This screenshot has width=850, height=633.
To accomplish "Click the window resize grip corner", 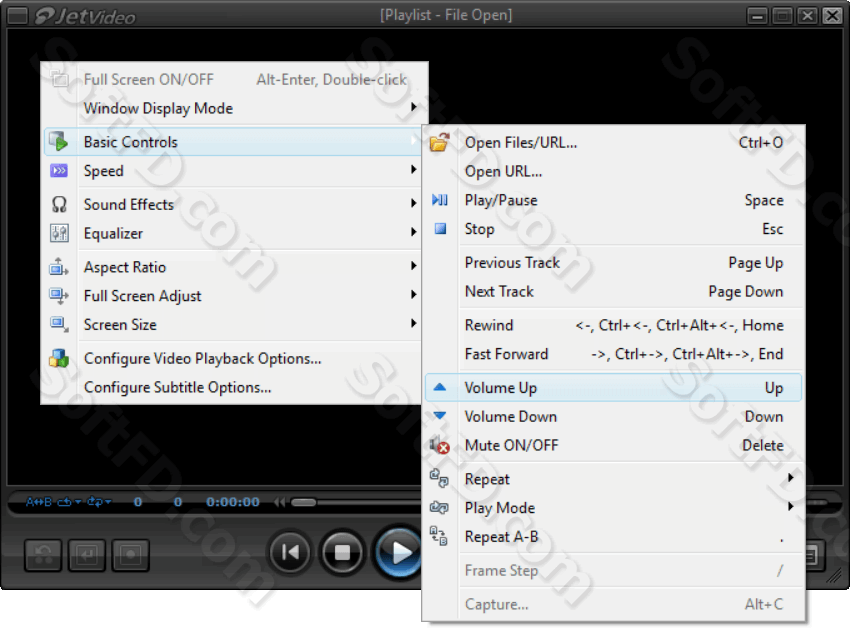I will (834, 576).
